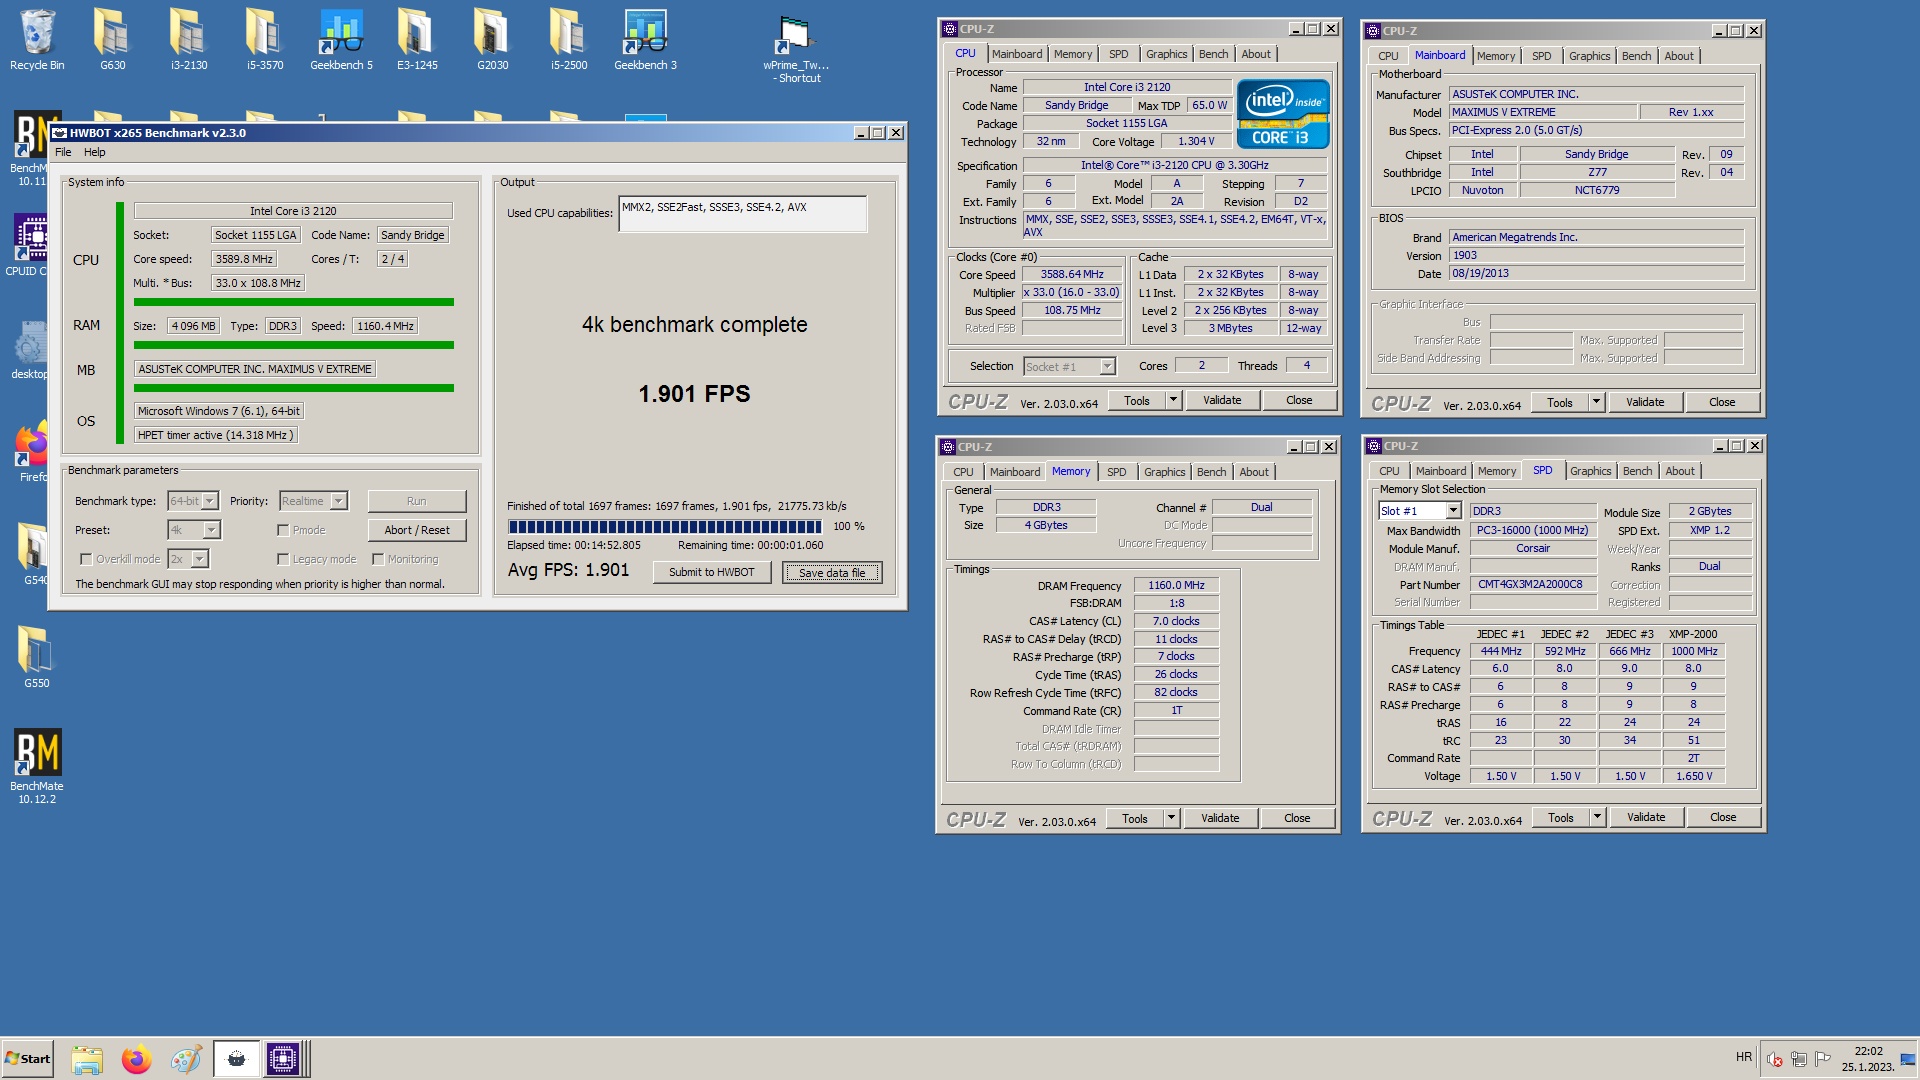Image resolution: width=1920 pixels, height=1080 pixels.
Task: Select About tab in CPU-Z SPD window
Action: point(1679,471)
